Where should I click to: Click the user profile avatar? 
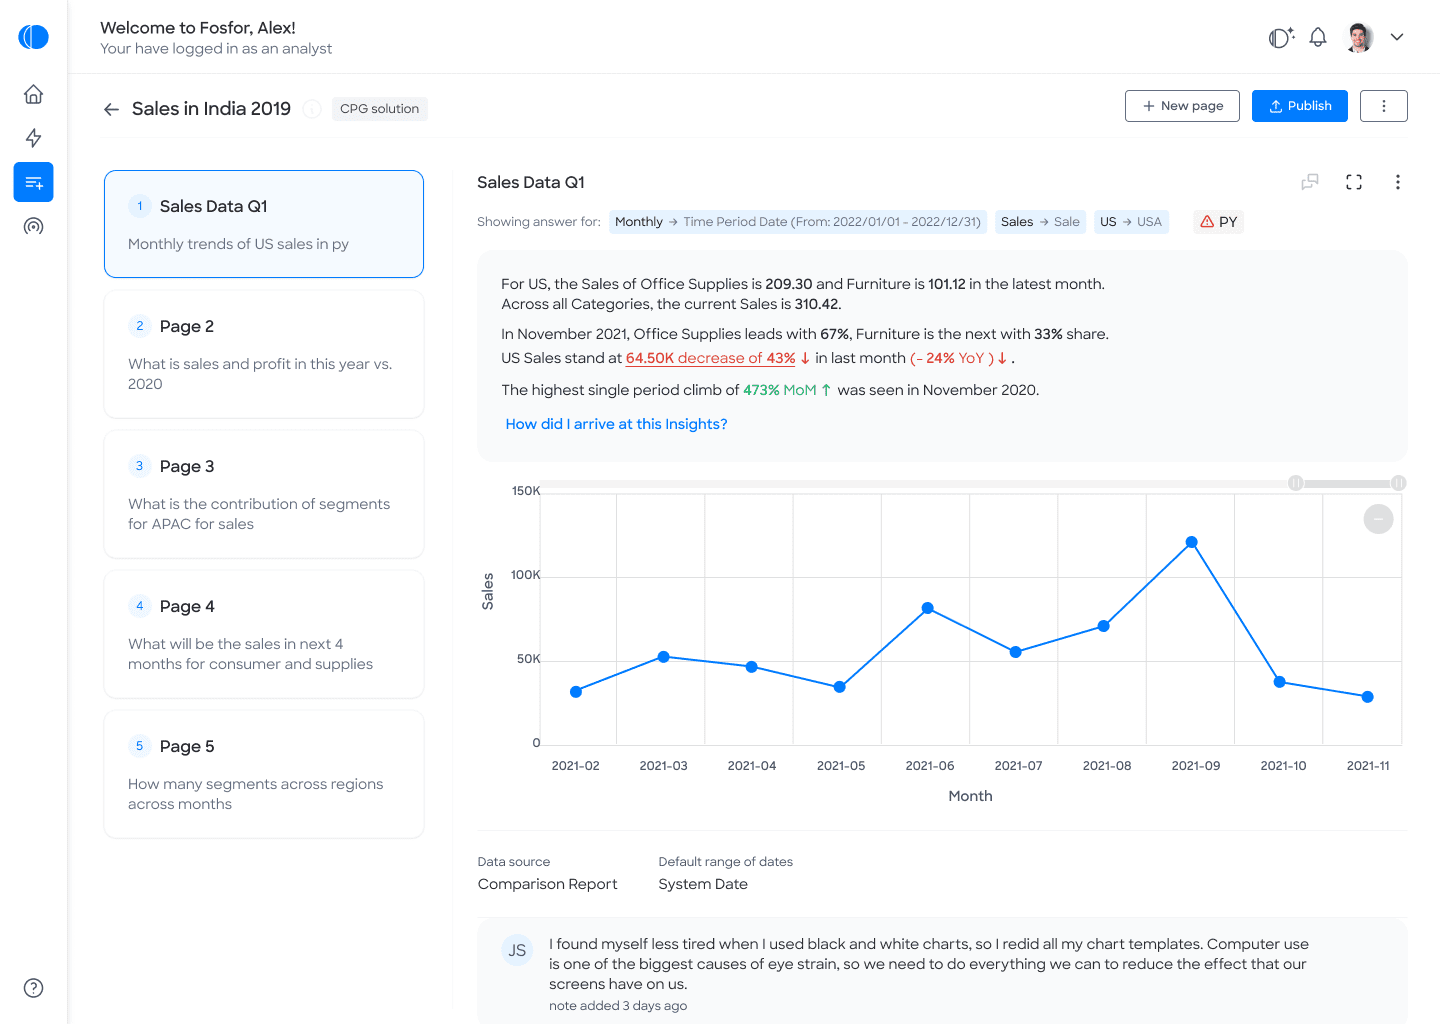pos(1359,37)
